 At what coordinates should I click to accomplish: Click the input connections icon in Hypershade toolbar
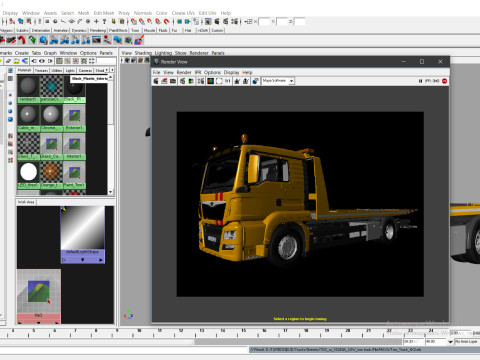(34, 61)
